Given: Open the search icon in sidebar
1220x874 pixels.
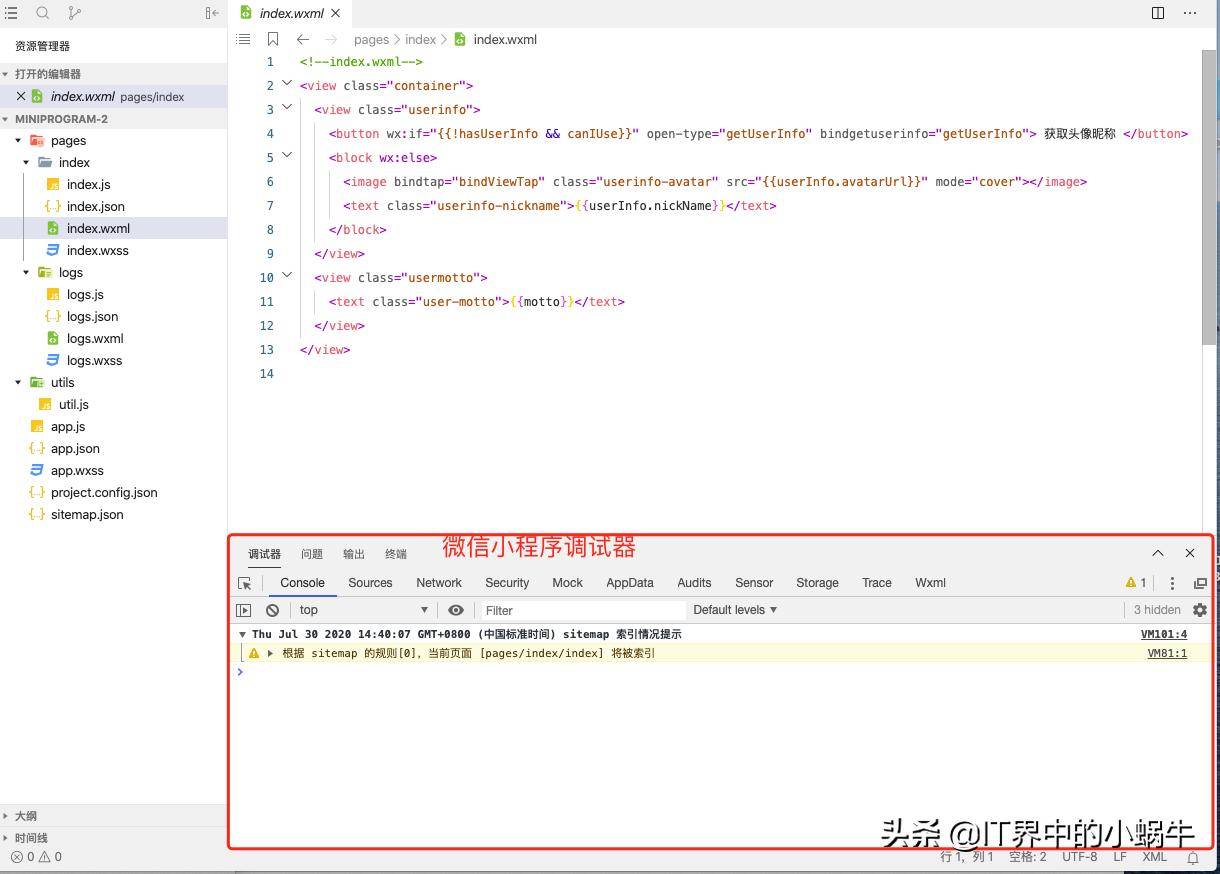Looking at the screenshot, I should [42, 13].
